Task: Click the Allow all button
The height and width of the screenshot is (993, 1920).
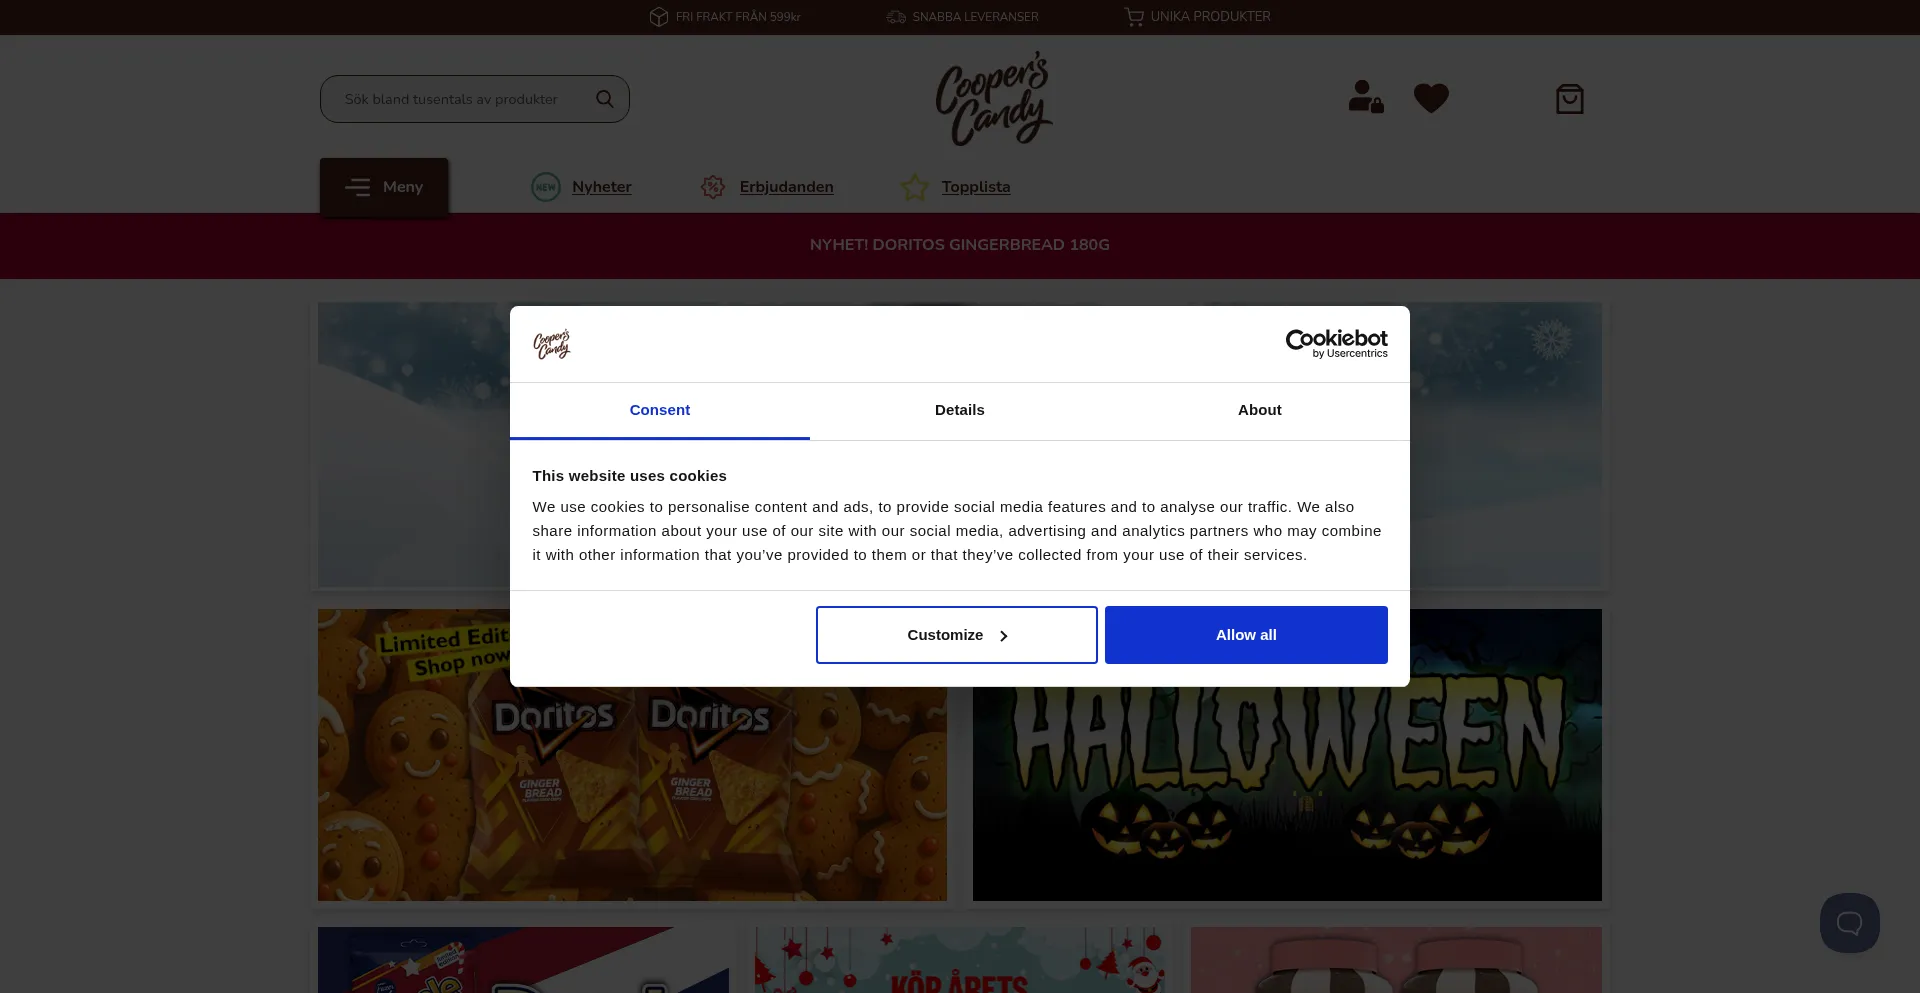Action: 1246,635
